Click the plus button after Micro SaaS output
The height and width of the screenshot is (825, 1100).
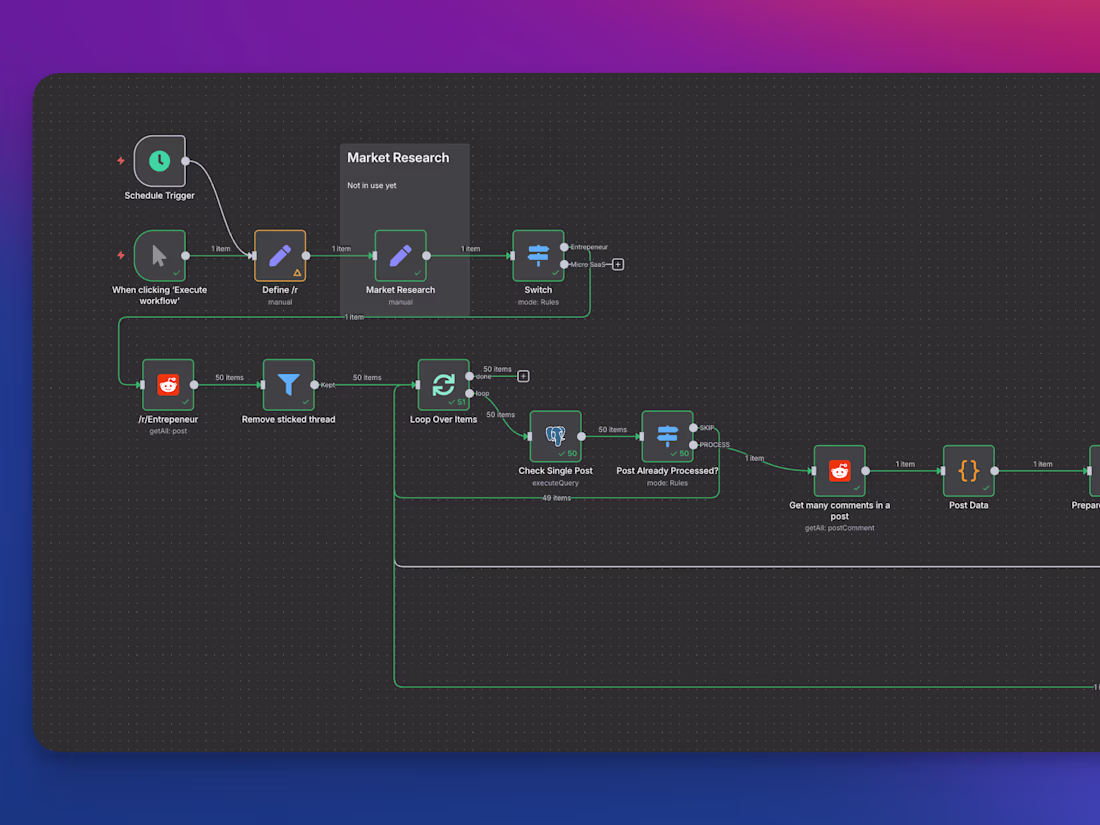pos(618,264)
